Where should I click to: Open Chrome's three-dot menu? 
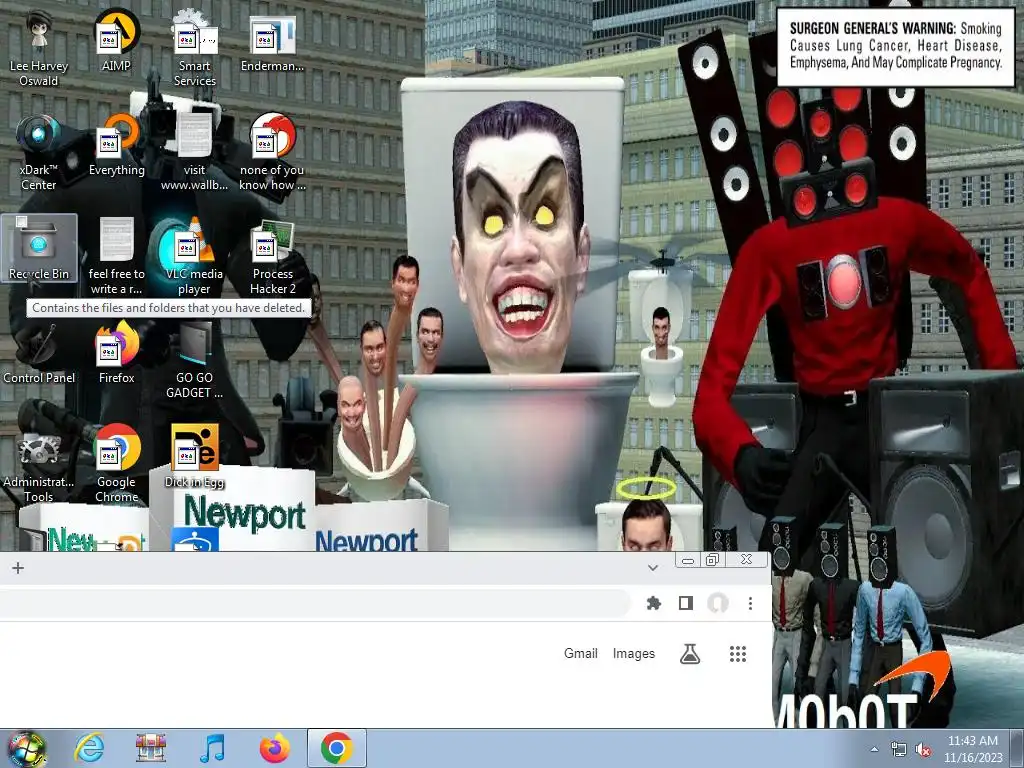pos(750,603)
